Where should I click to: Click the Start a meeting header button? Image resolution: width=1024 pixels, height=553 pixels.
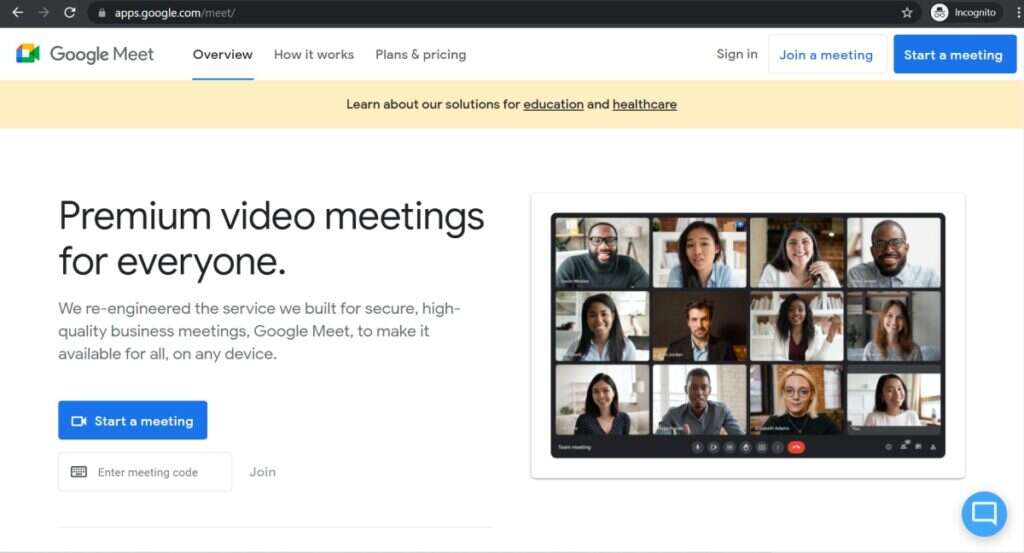click(x=954, y=55)
